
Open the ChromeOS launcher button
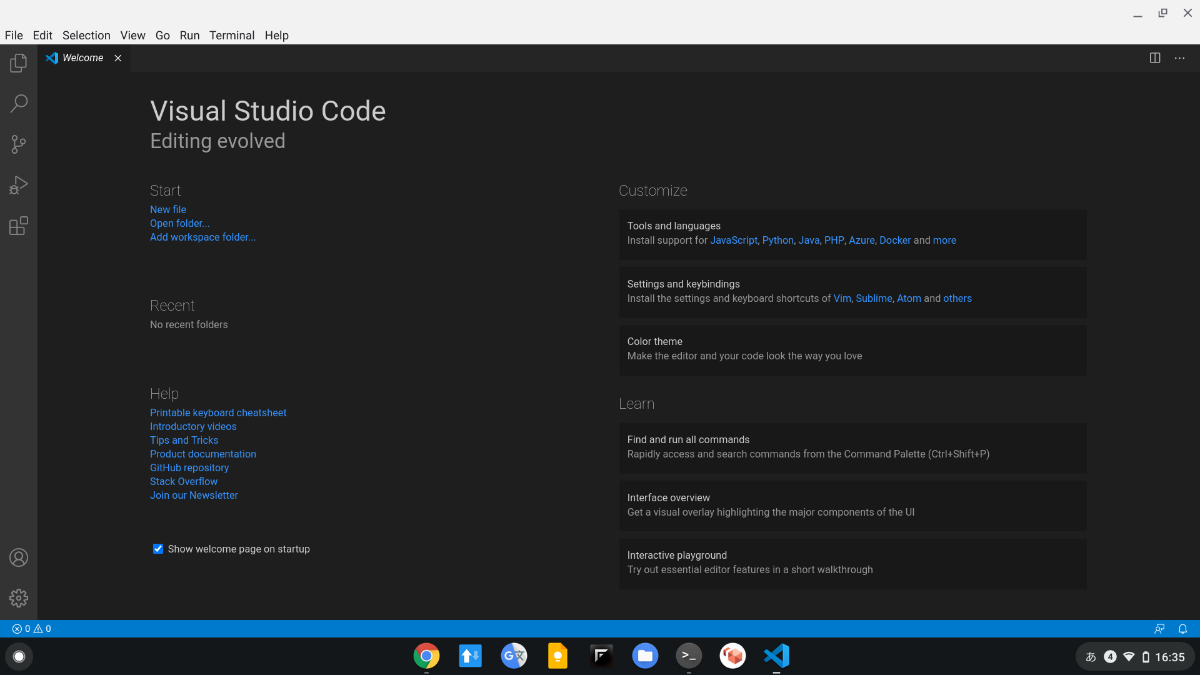coord(18,656)
